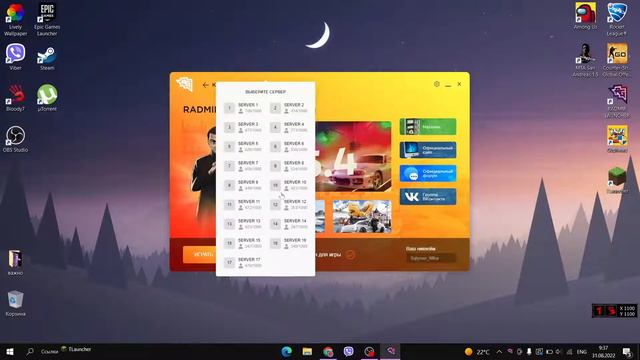Screen dimensions: 640x360
Task: Open the Bloody7 desktop shortcut
Action: pyautogui.click(x=16, y=98)
